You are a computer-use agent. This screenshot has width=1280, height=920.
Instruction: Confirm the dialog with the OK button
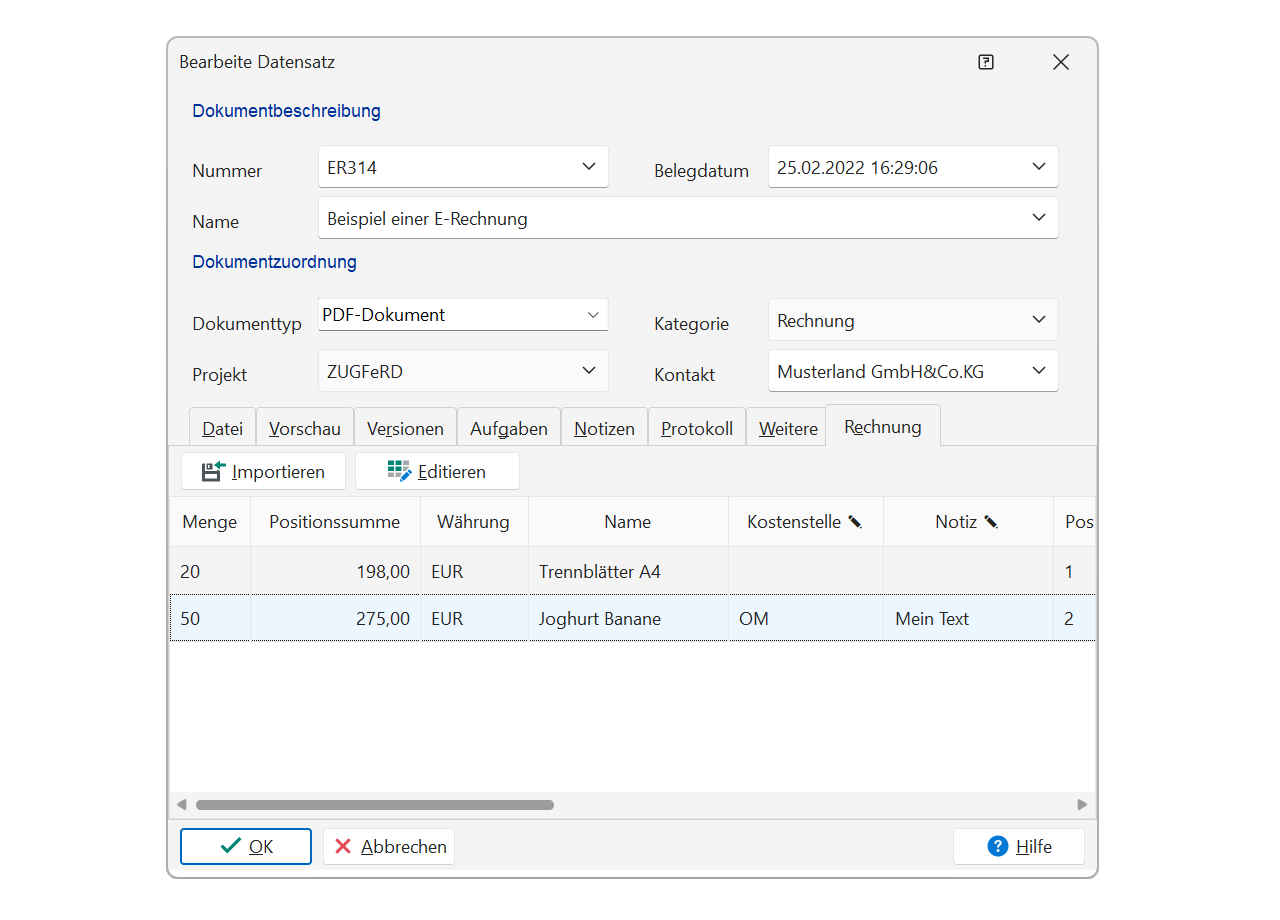coord(246,846)
